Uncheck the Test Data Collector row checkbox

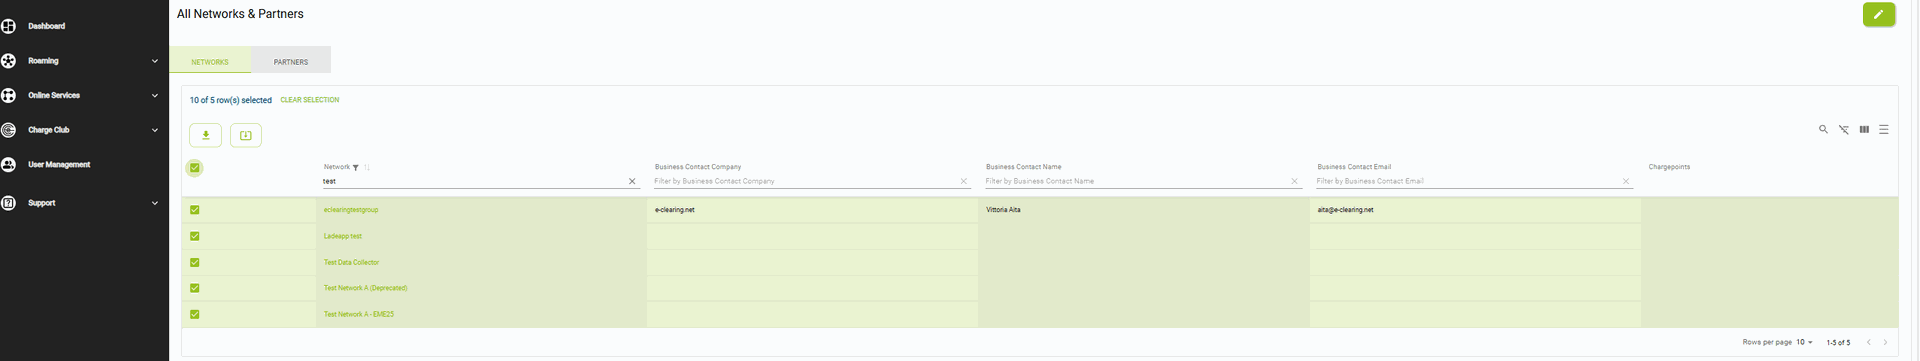(x=195, y=262)
